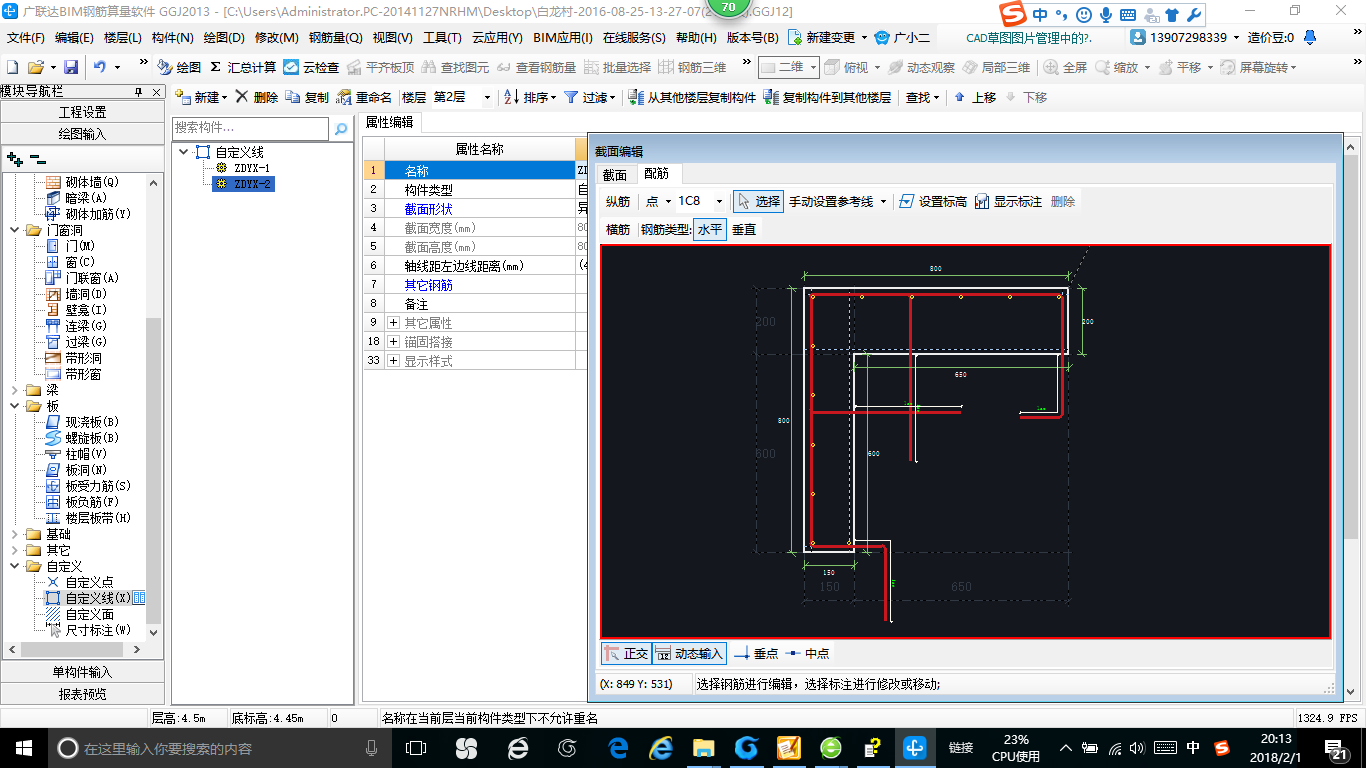Switch to 全屏 full screen view
Viewport: 1366px width, 768px height.
1066,67
